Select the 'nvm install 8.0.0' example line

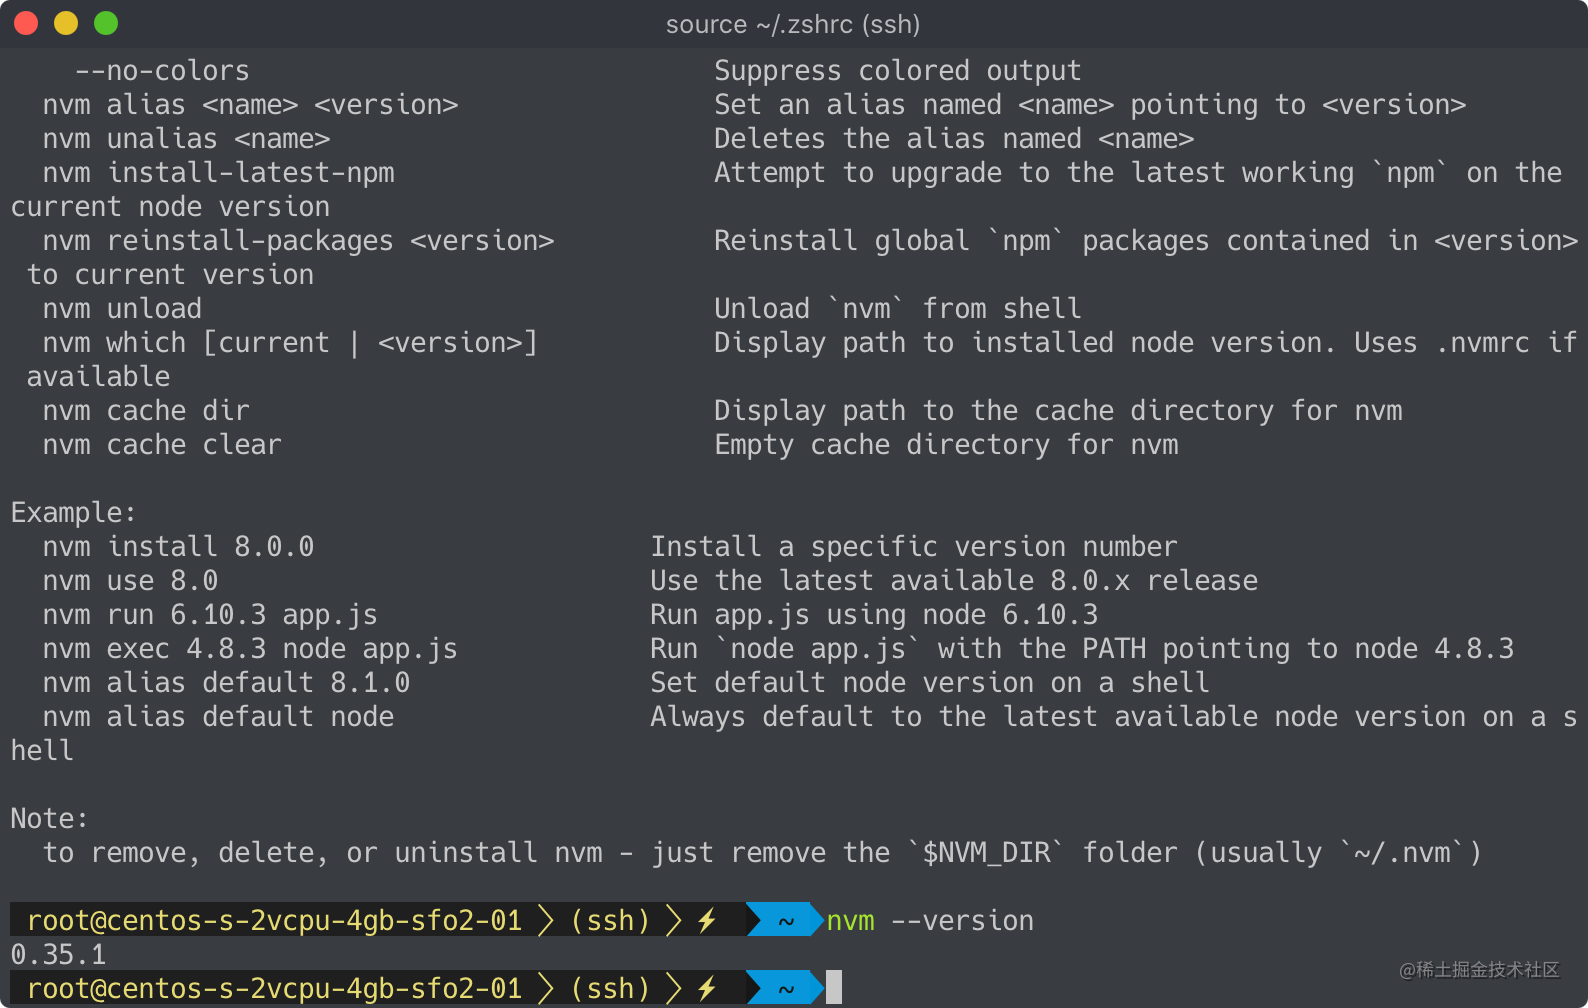[x=177, y=546]
